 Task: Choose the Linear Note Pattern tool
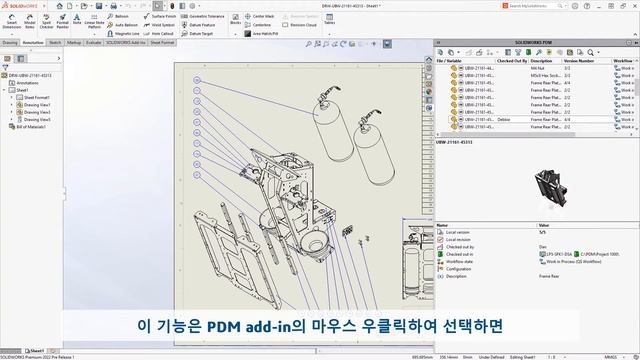pos(94,21)
